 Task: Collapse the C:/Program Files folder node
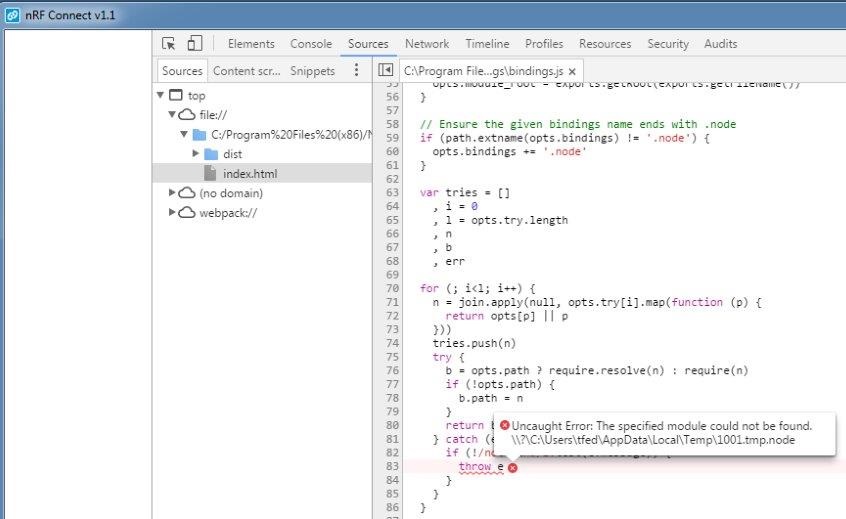point(184,134)
